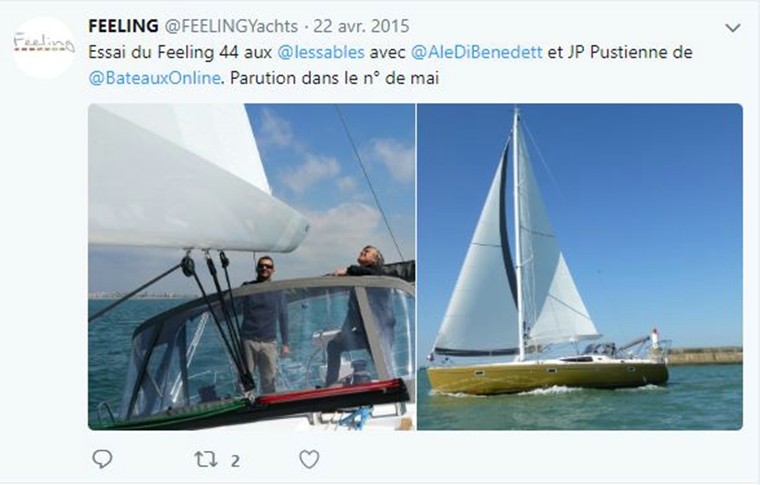Retweet this tweet using the arrows icon
The height and width of the screenshot is (485, 760).
pos(206,459)
